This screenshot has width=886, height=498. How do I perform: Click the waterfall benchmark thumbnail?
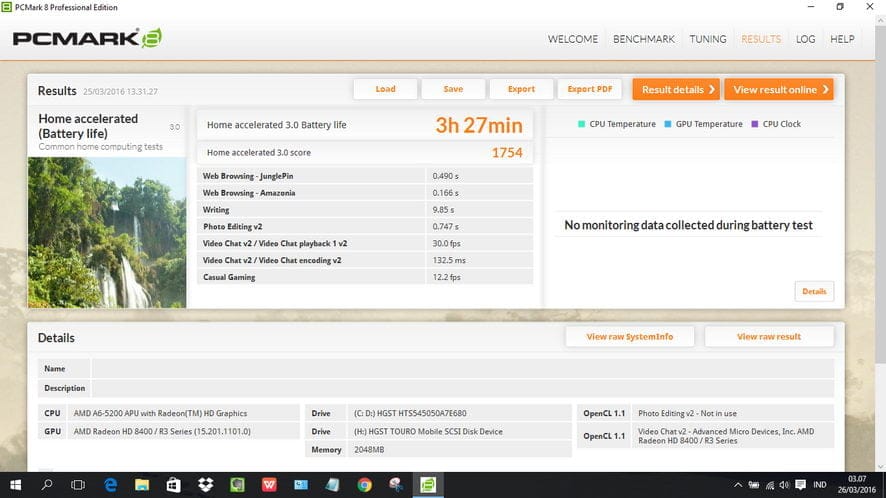pos(107,232)
